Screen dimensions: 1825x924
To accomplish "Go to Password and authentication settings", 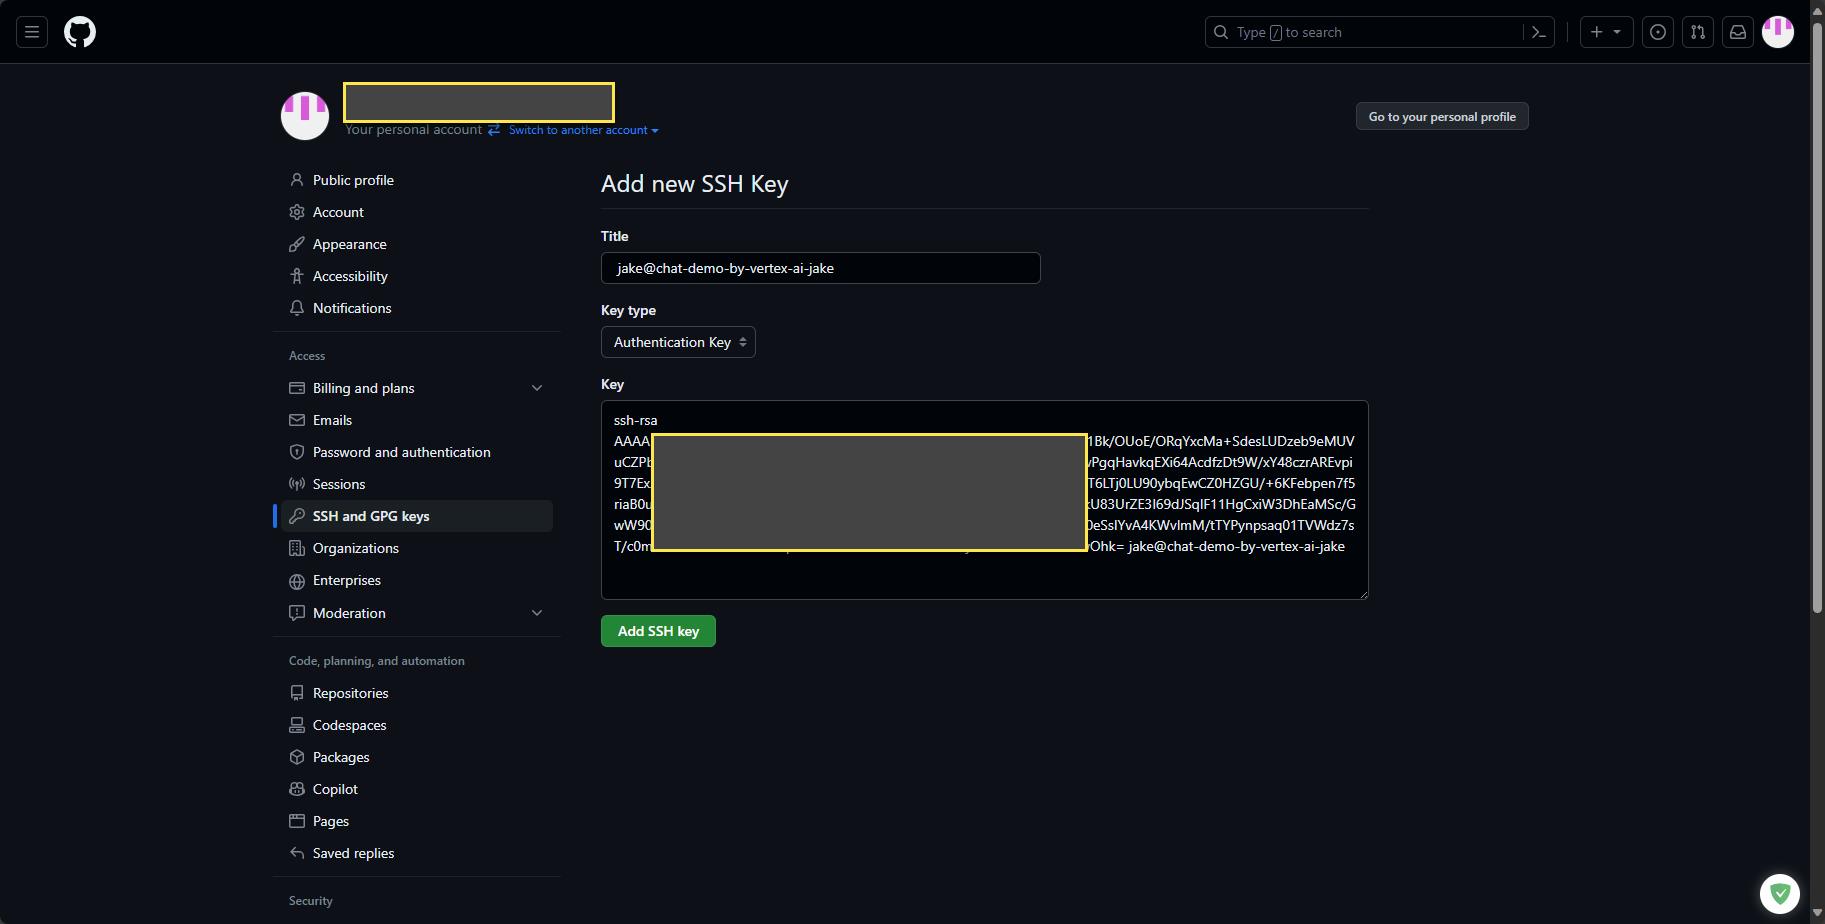I will point(401,452).
